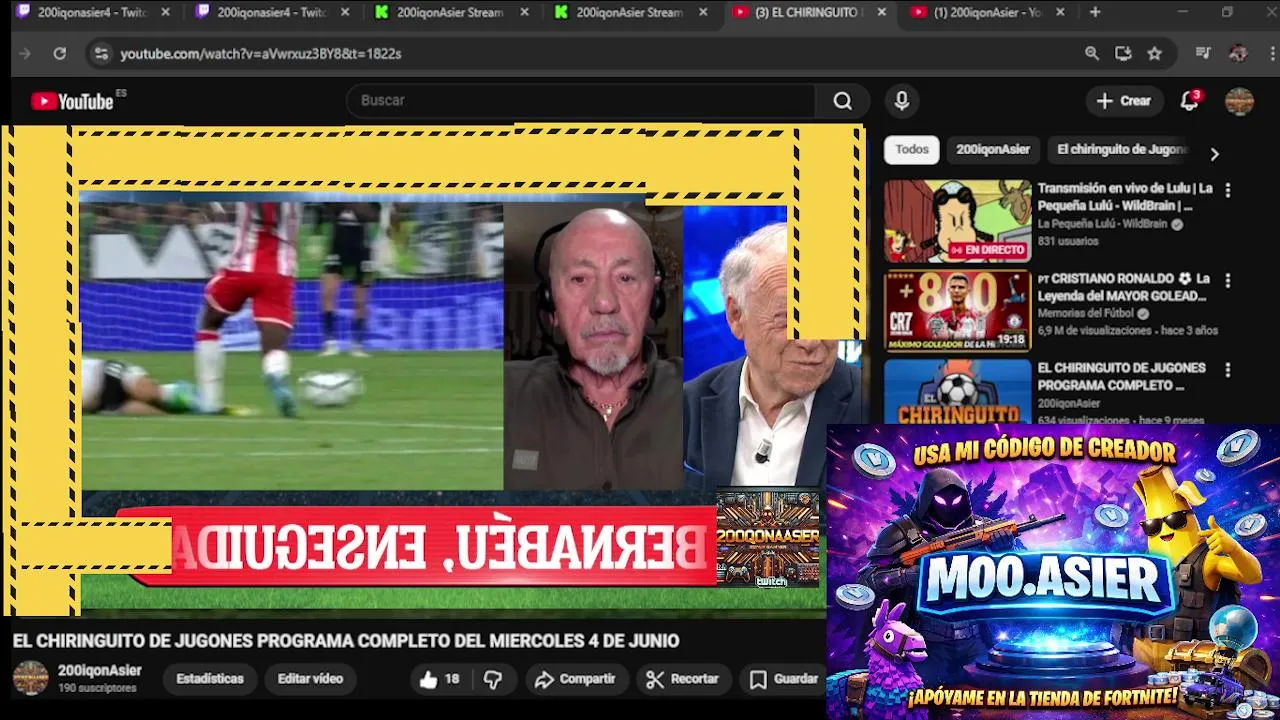
Task: Open options menu for La Pequeña Lulú video
Action: click(x=1228, y=190)
